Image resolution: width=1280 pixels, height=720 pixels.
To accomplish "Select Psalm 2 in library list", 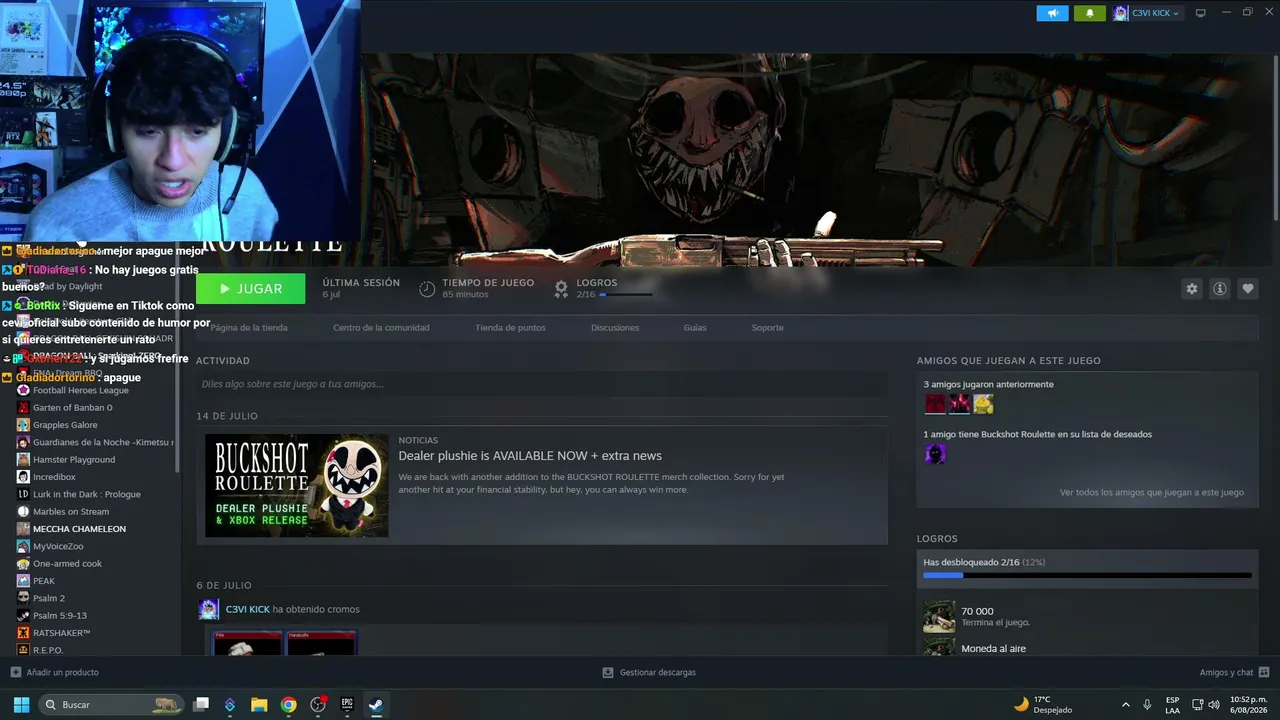I will coord(49,598).
